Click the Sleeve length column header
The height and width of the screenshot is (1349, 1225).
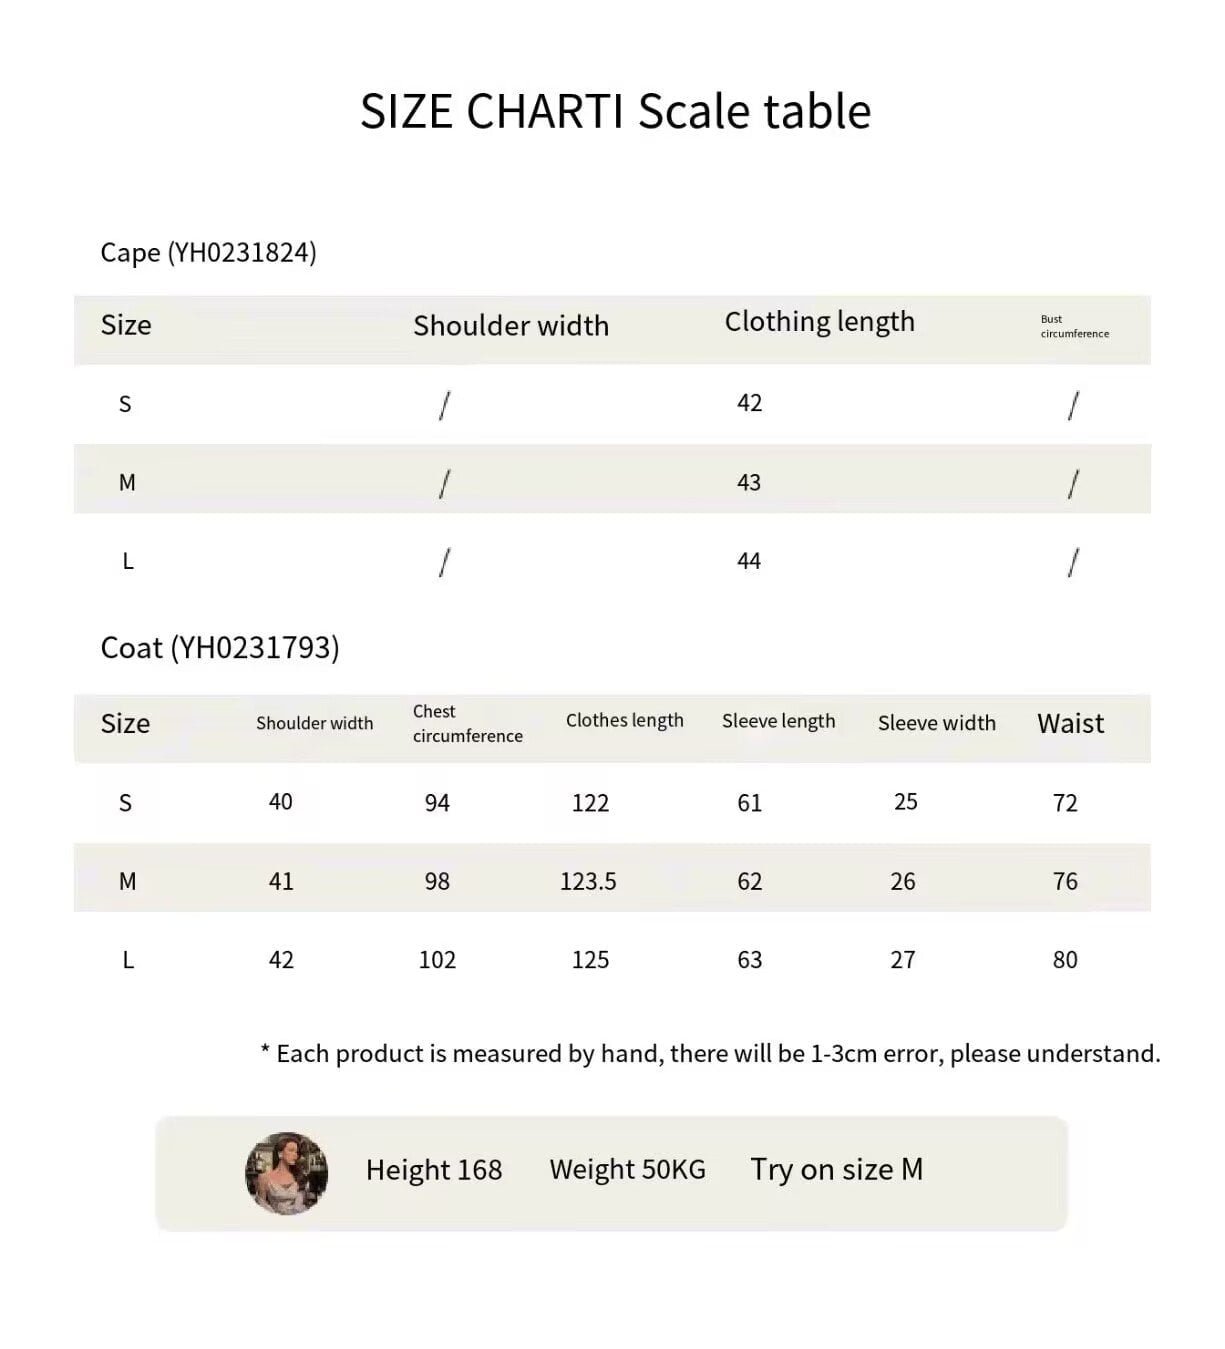(x=778, y=721)
